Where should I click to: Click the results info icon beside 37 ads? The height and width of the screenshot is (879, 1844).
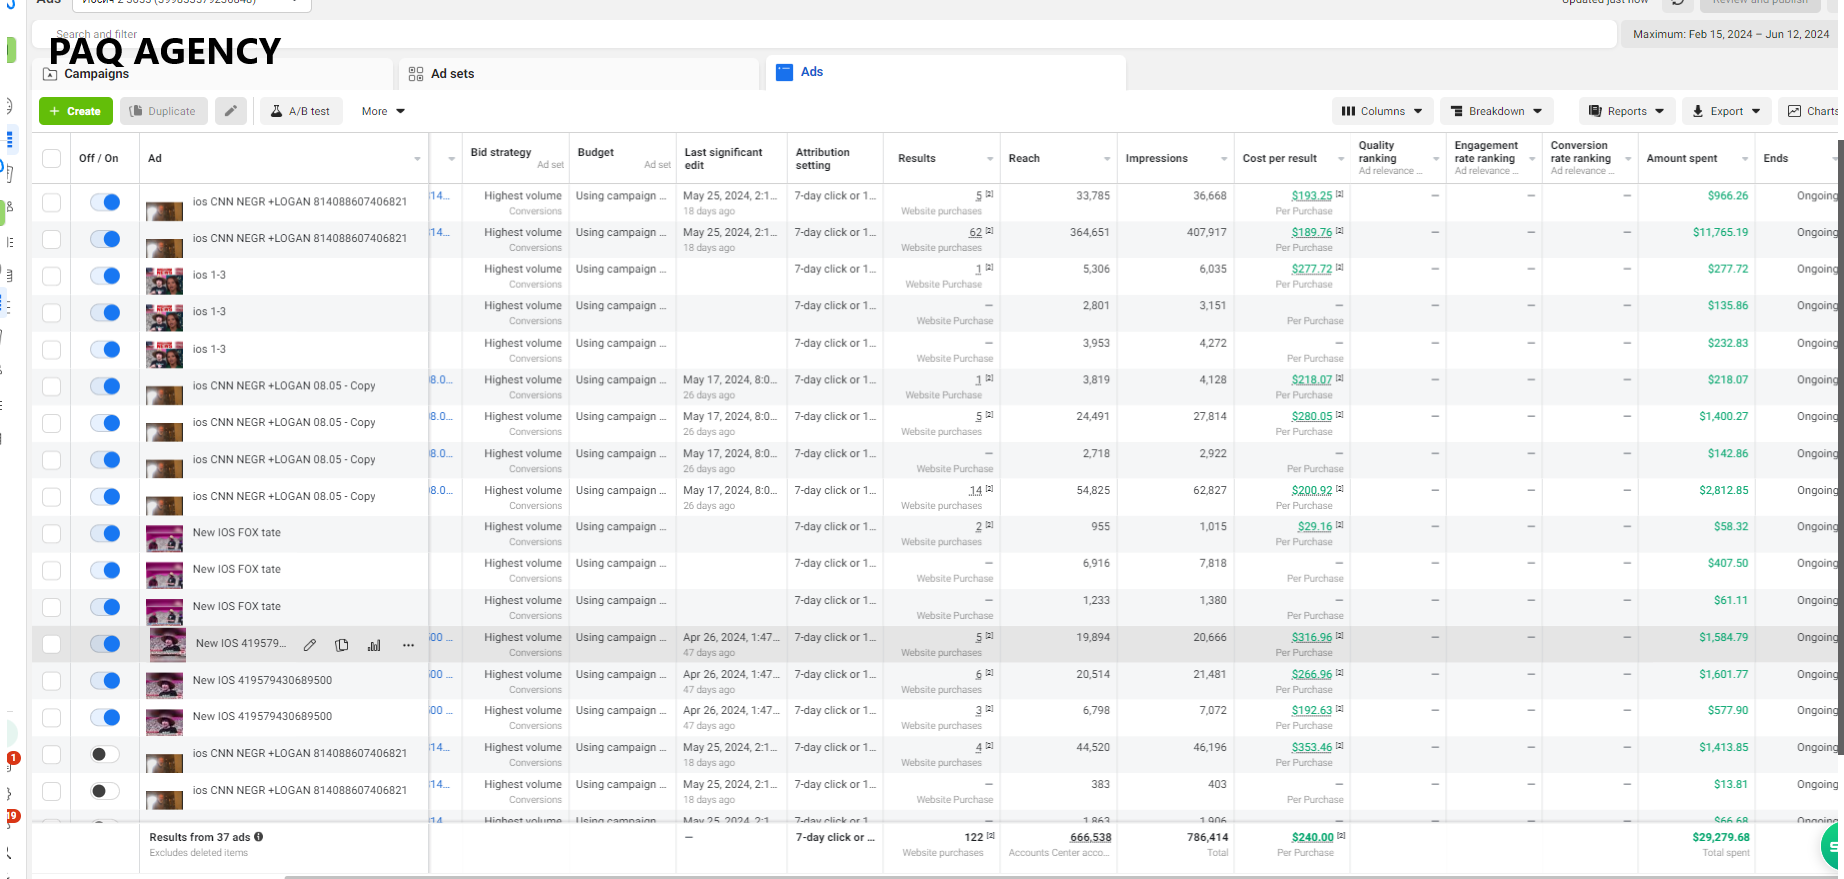point(259,837)
